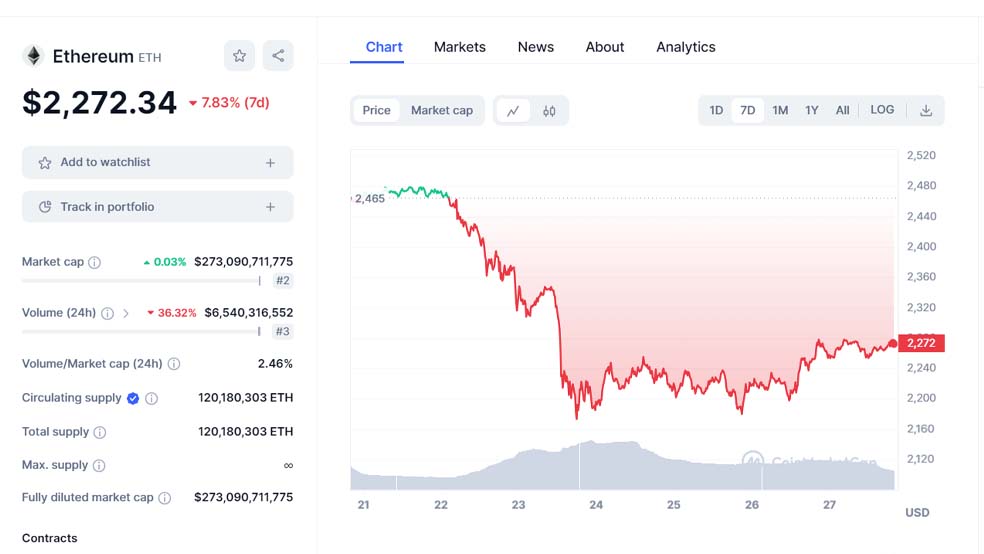Open the Markets tab
Screen dimensions: 984x554
pyautogui.click(x=460, y=47)
